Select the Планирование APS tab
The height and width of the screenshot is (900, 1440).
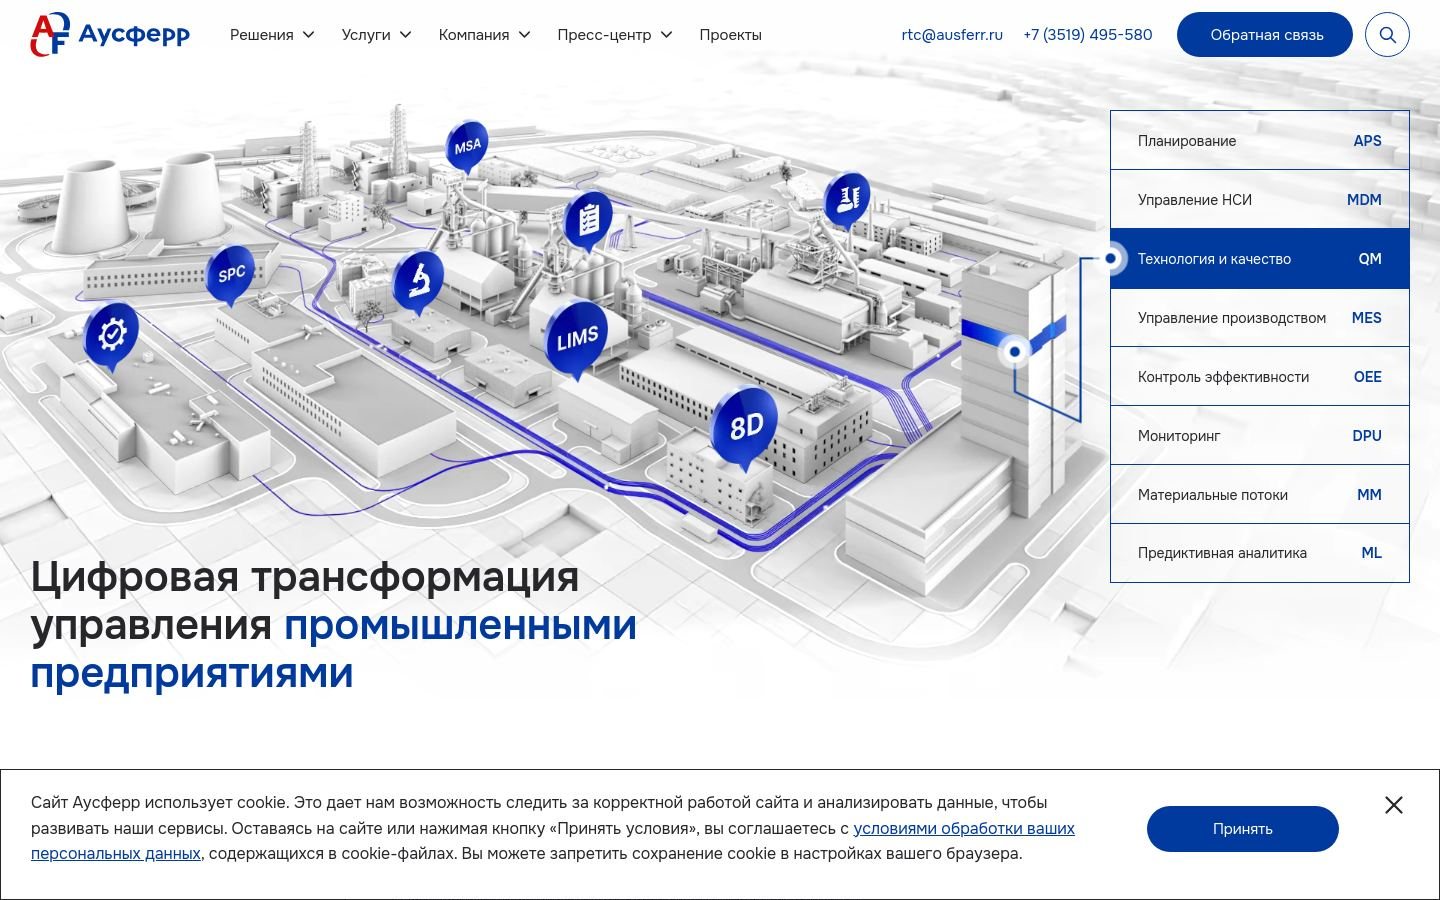tap(1260, 141)
